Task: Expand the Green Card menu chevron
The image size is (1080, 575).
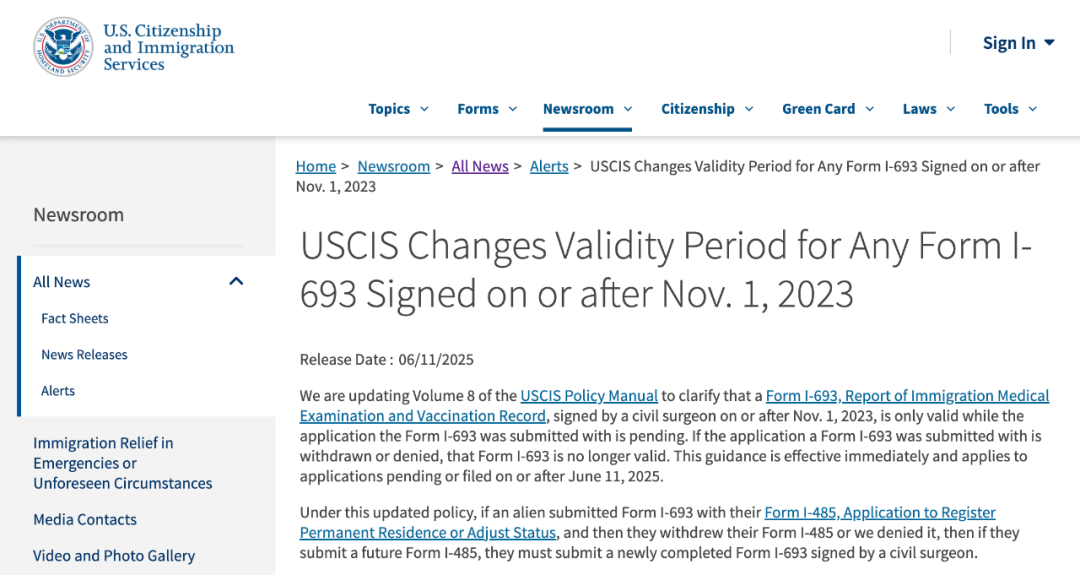Action: pos(869,109)
